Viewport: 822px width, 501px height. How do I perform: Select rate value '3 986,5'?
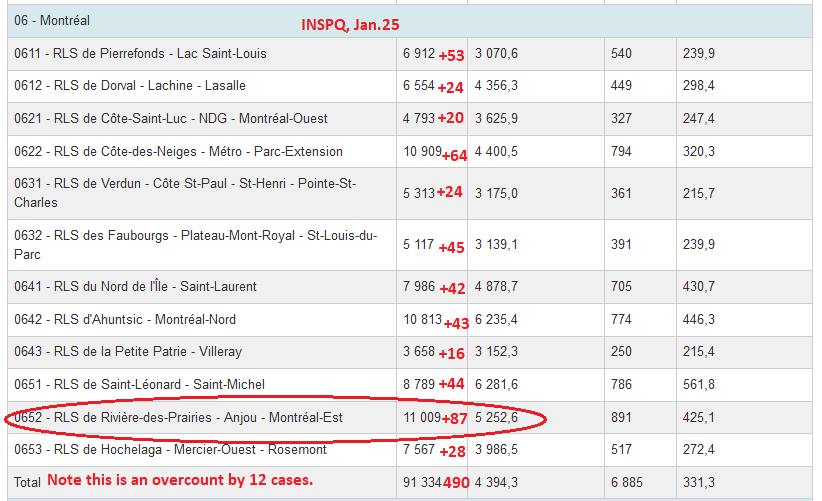[x=496, y=449]
